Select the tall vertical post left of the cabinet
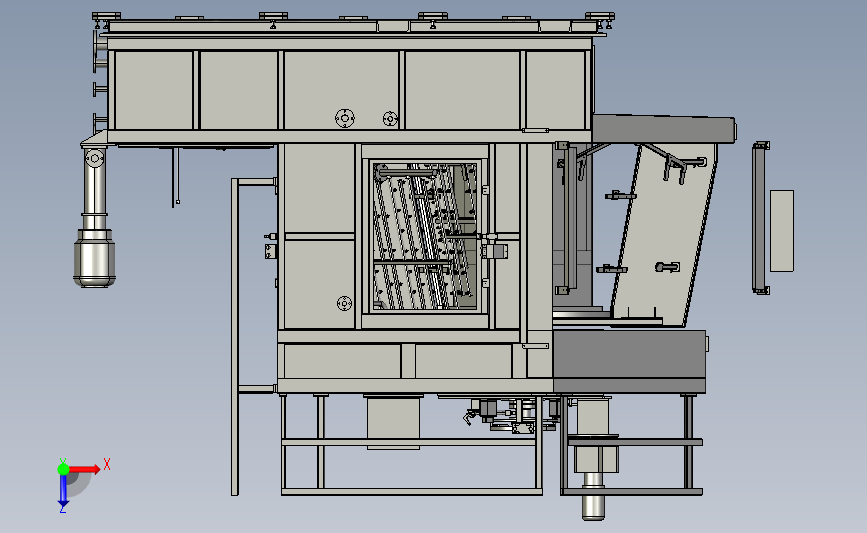This screenshot has width=867, height=533. (234, 337)
